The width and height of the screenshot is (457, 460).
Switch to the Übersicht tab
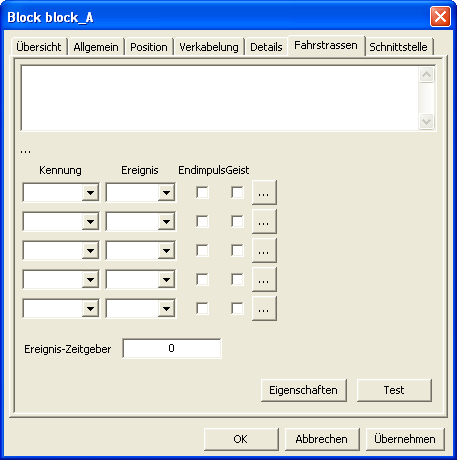point(39,47)
